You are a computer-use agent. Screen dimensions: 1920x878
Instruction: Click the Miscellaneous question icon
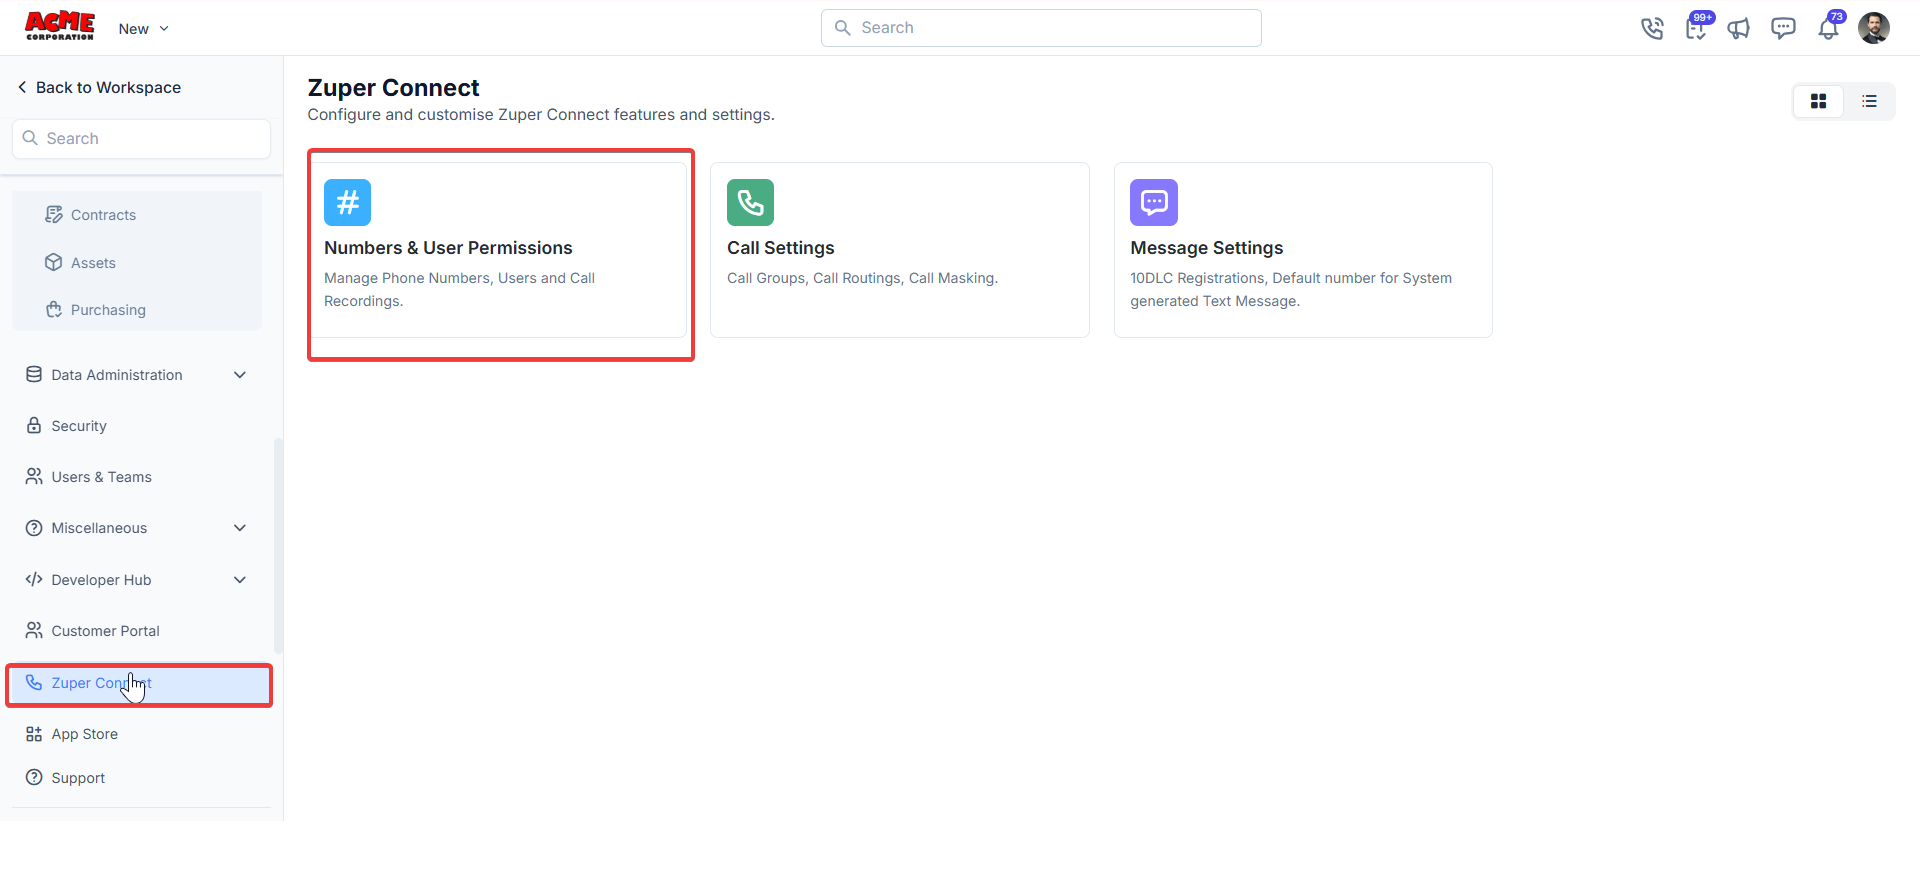(34, 527)
